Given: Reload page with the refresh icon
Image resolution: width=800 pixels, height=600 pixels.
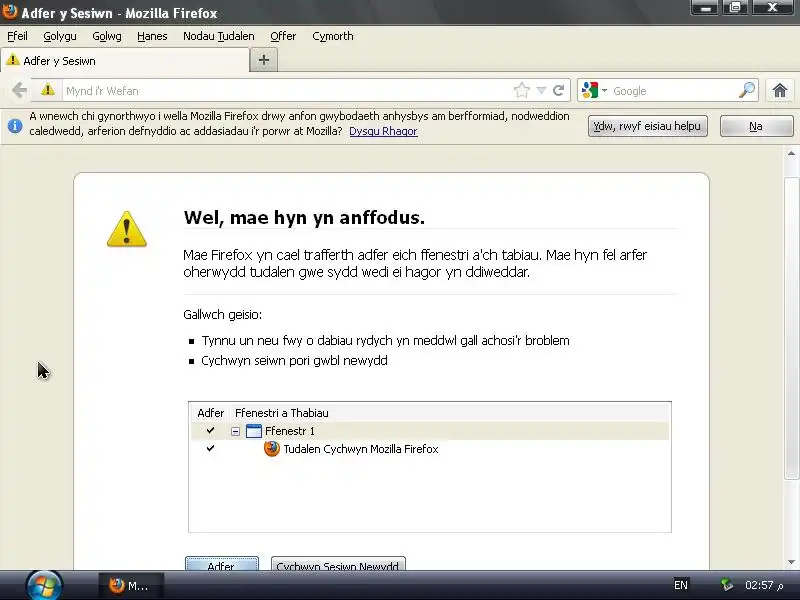Looking at the screenshot, I should click(559, 90).
